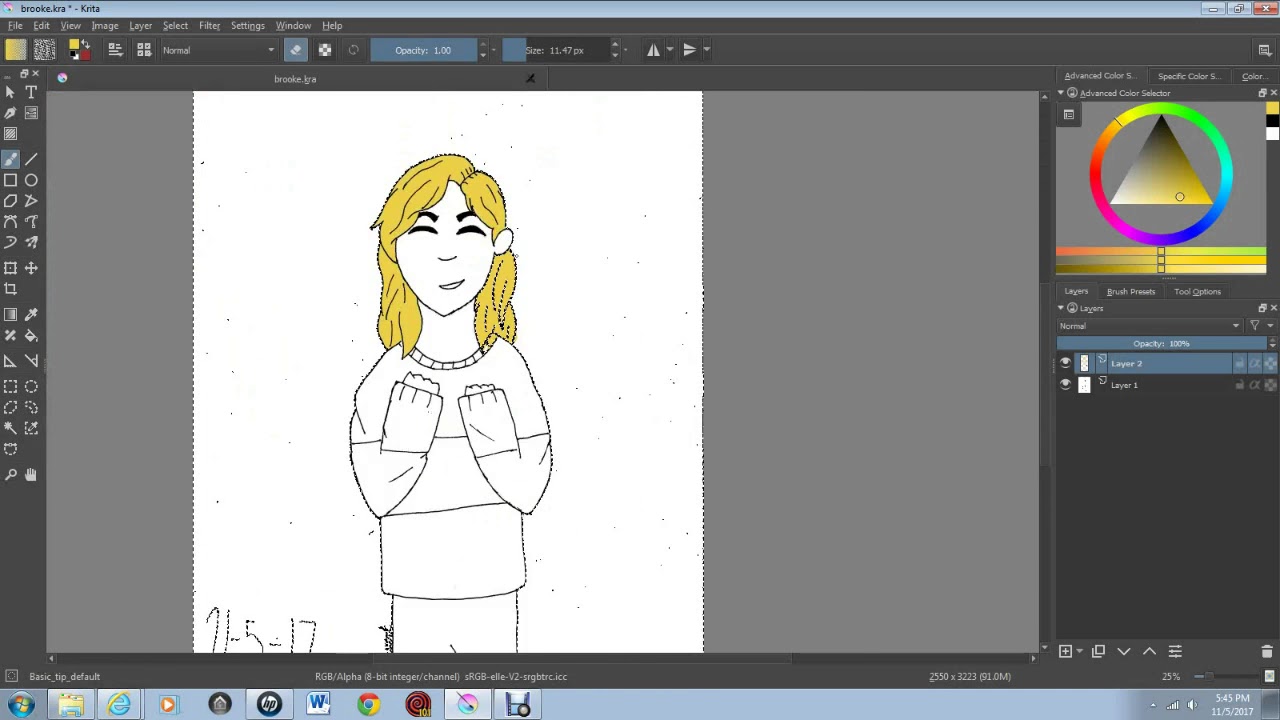The height and width of the screenshot is (720, 1280).
Task: Select the Fill bucket tool
Action: (31, 336)
